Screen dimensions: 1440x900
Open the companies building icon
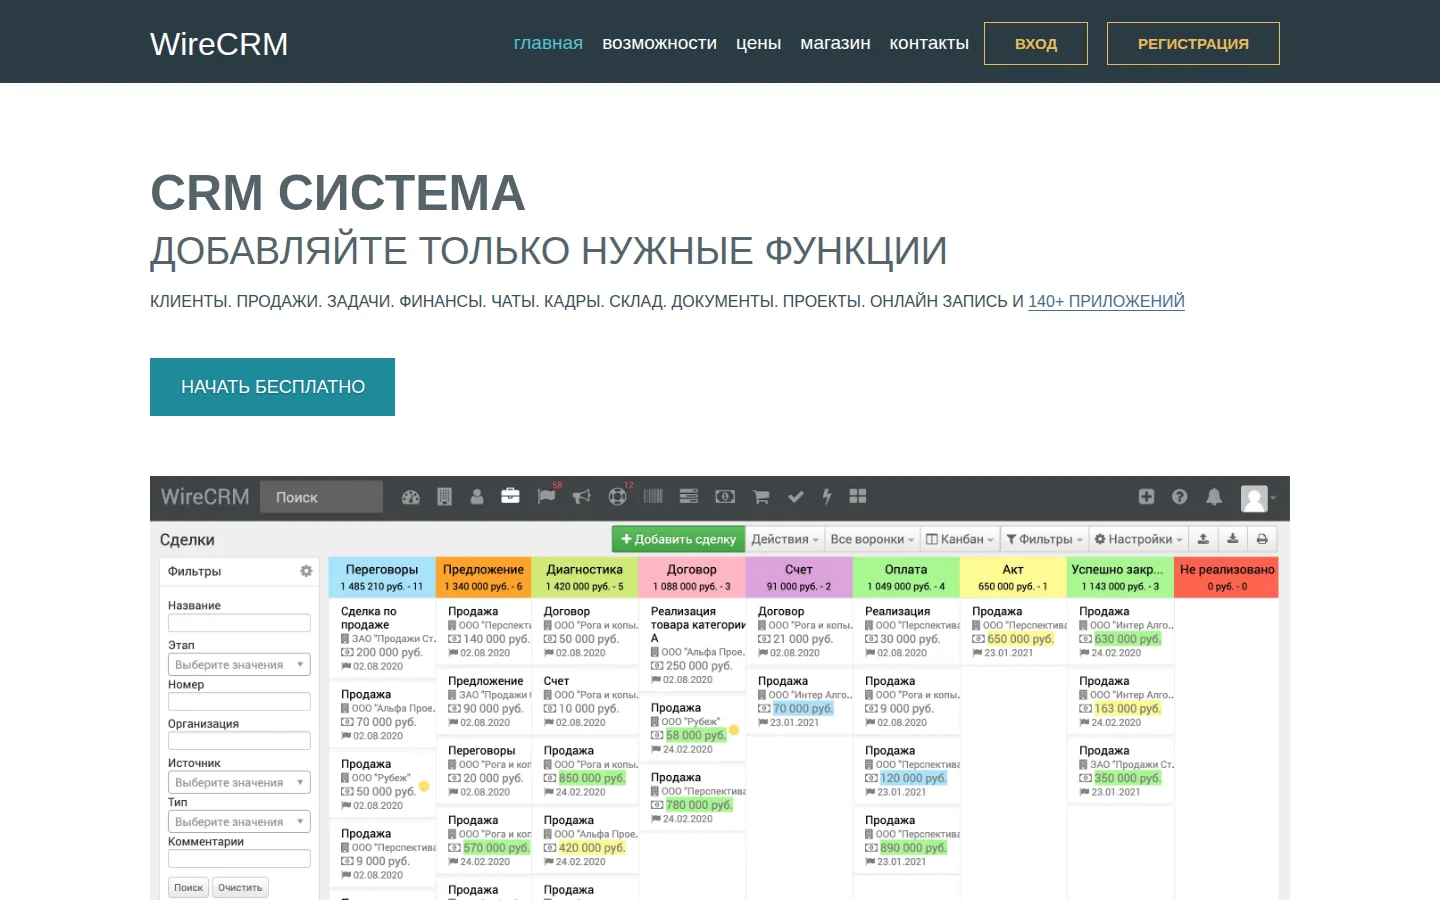pyautogui.click(x=445, y=497)
